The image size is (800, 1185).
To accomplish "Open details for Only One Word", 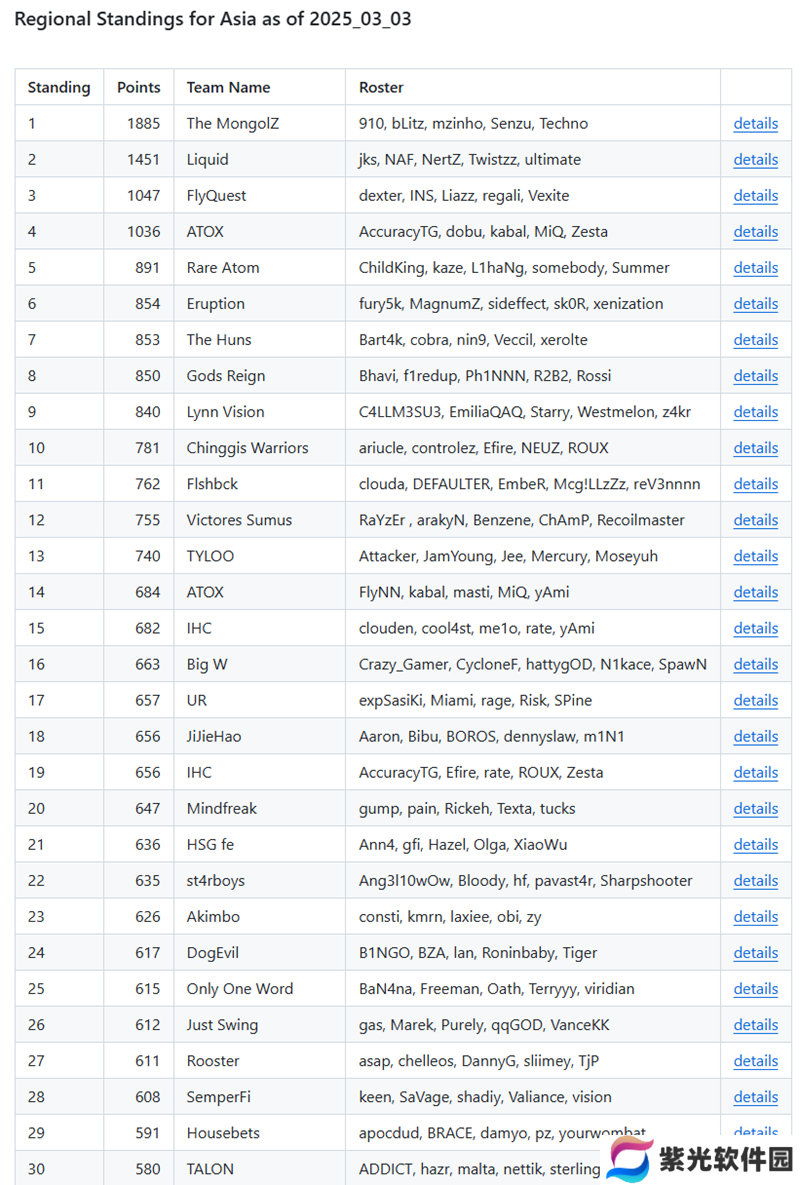I will [755, 989].
